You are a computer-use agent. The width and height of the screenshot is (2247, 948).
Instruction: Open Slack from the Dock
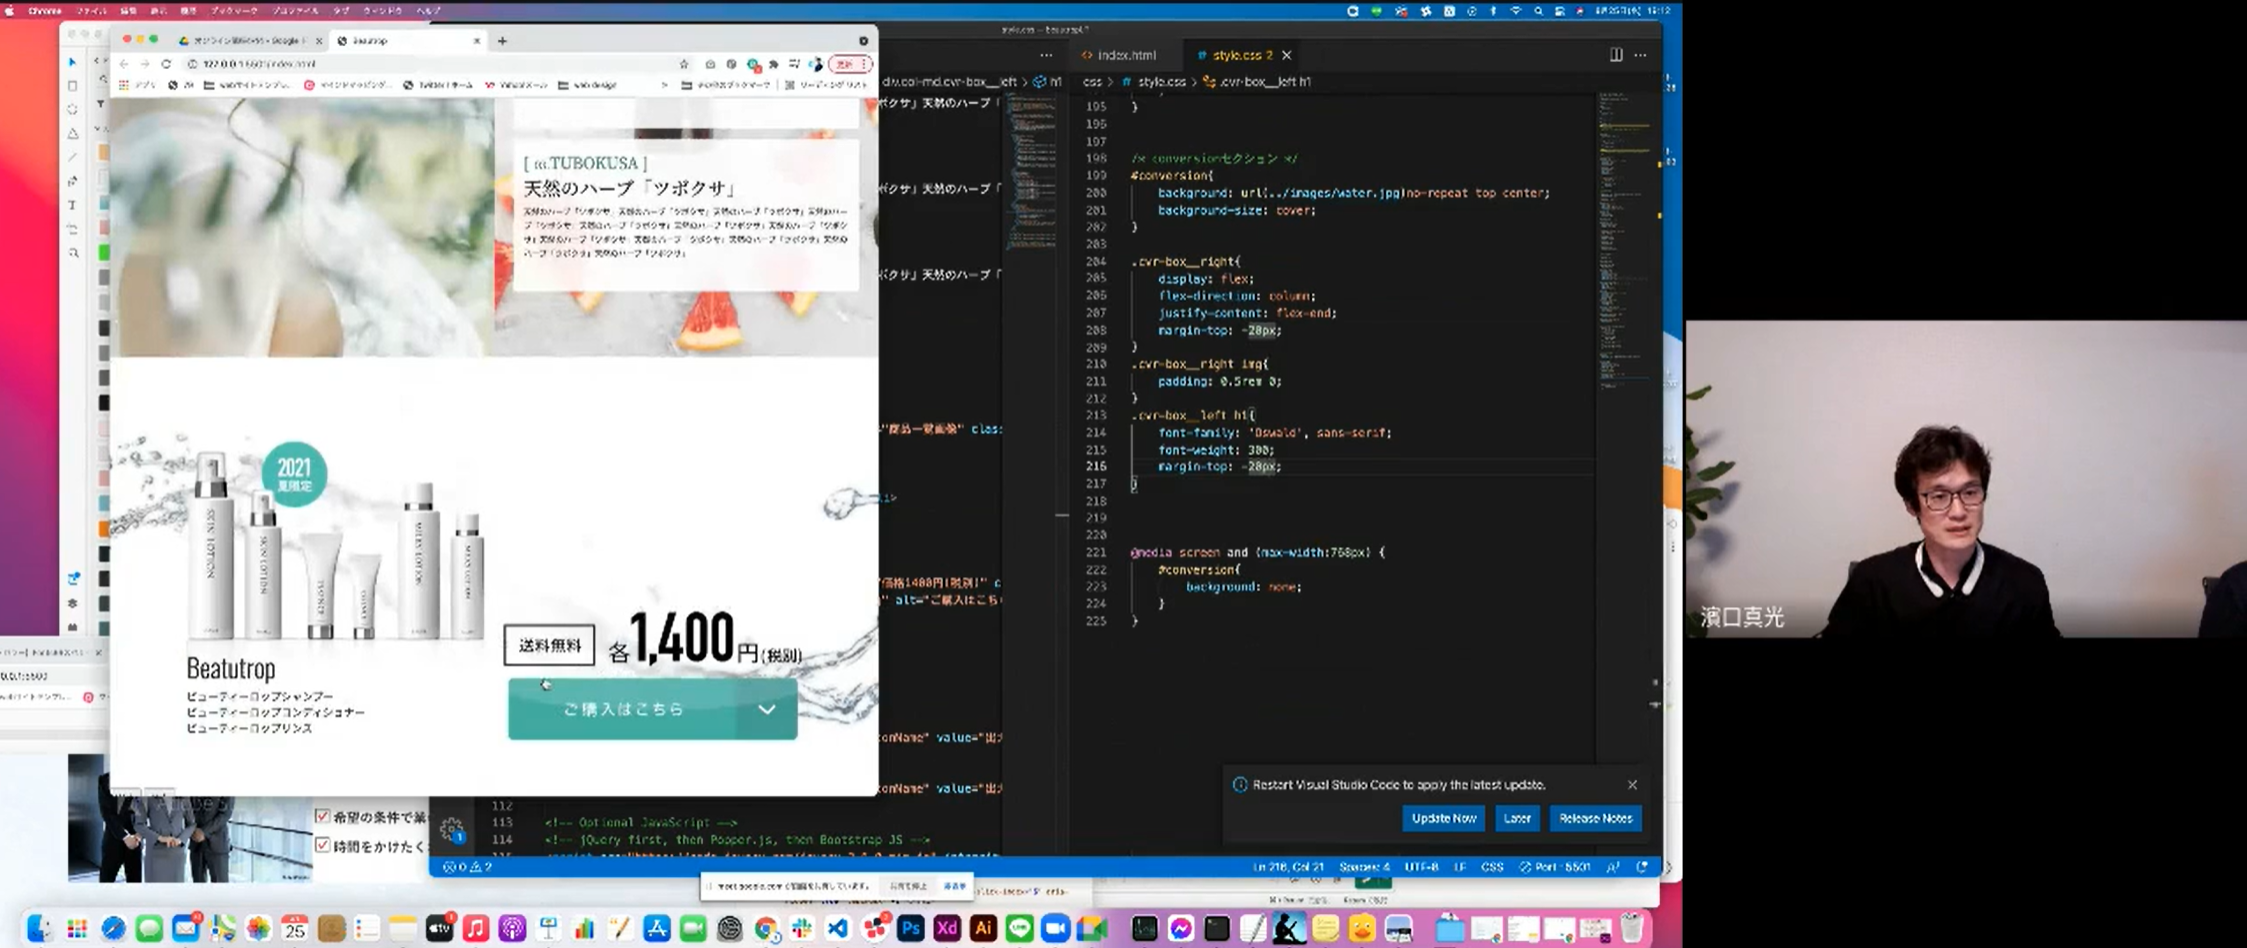coord(801,929)
